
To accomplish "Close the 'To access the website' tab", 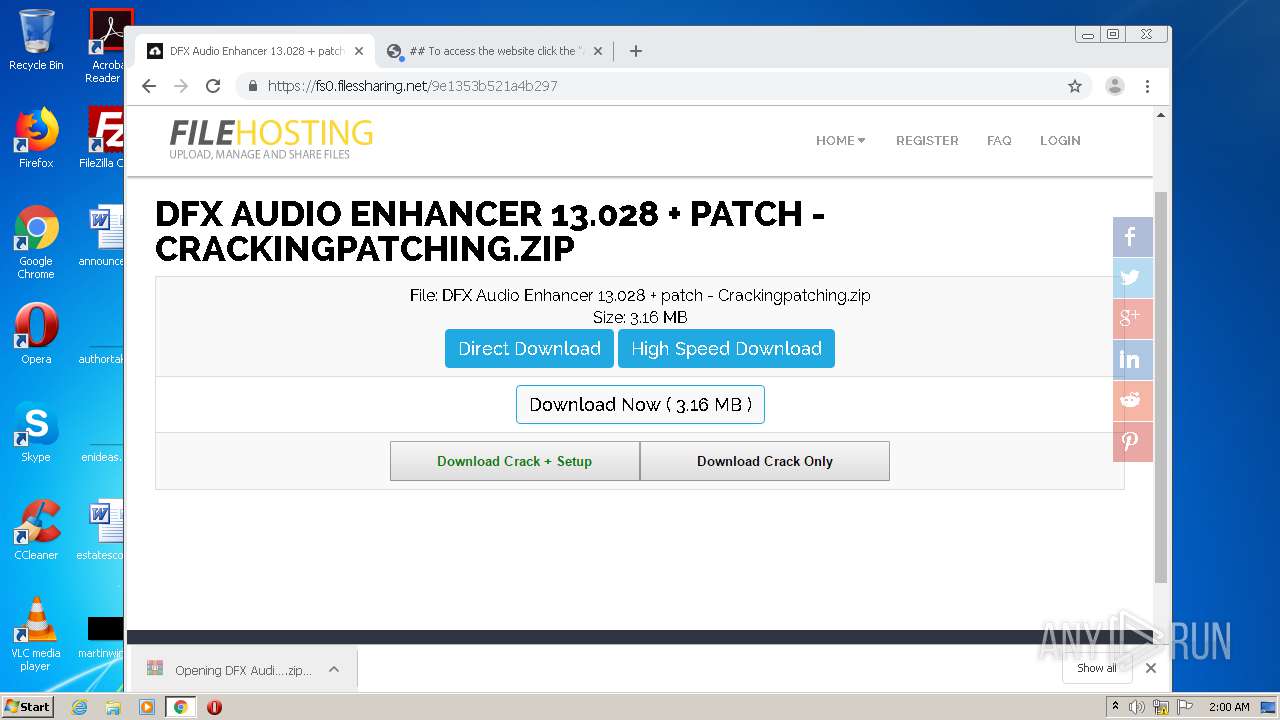I will pos(598,51).
